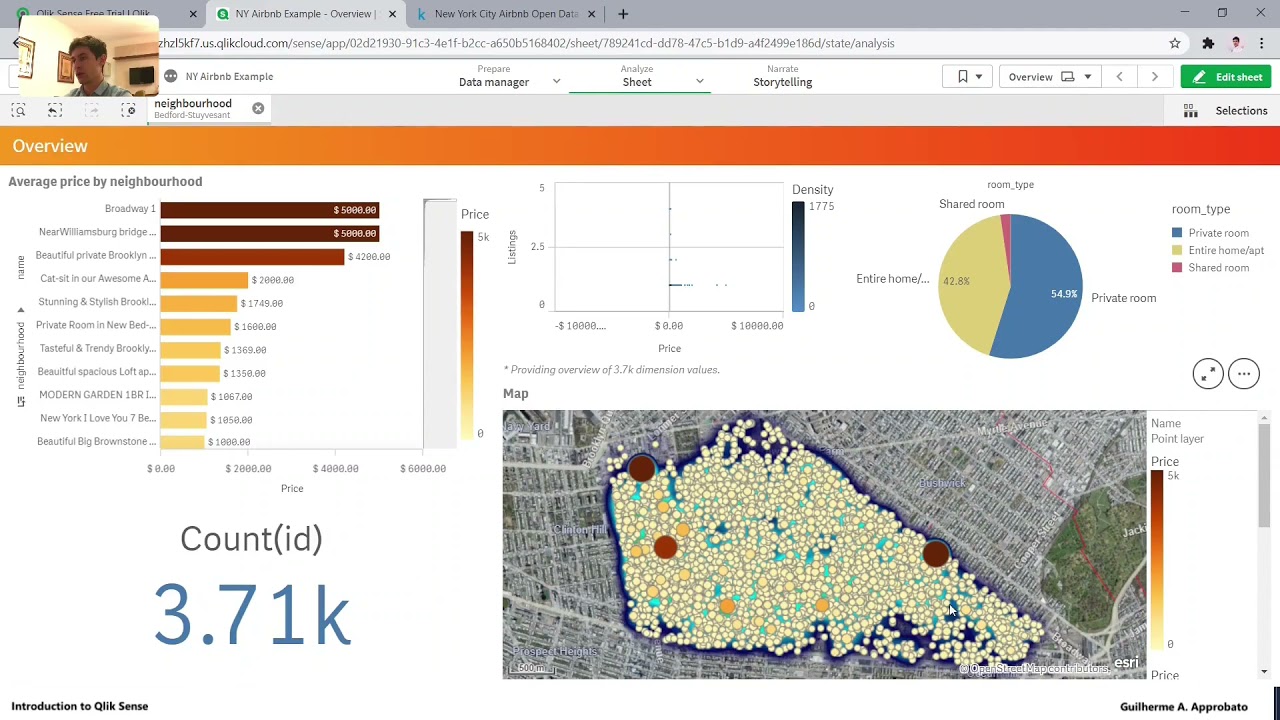Click the 3.71k Count(id) KPI value
The image size is (1280, 720).
[x=252, y=614]
